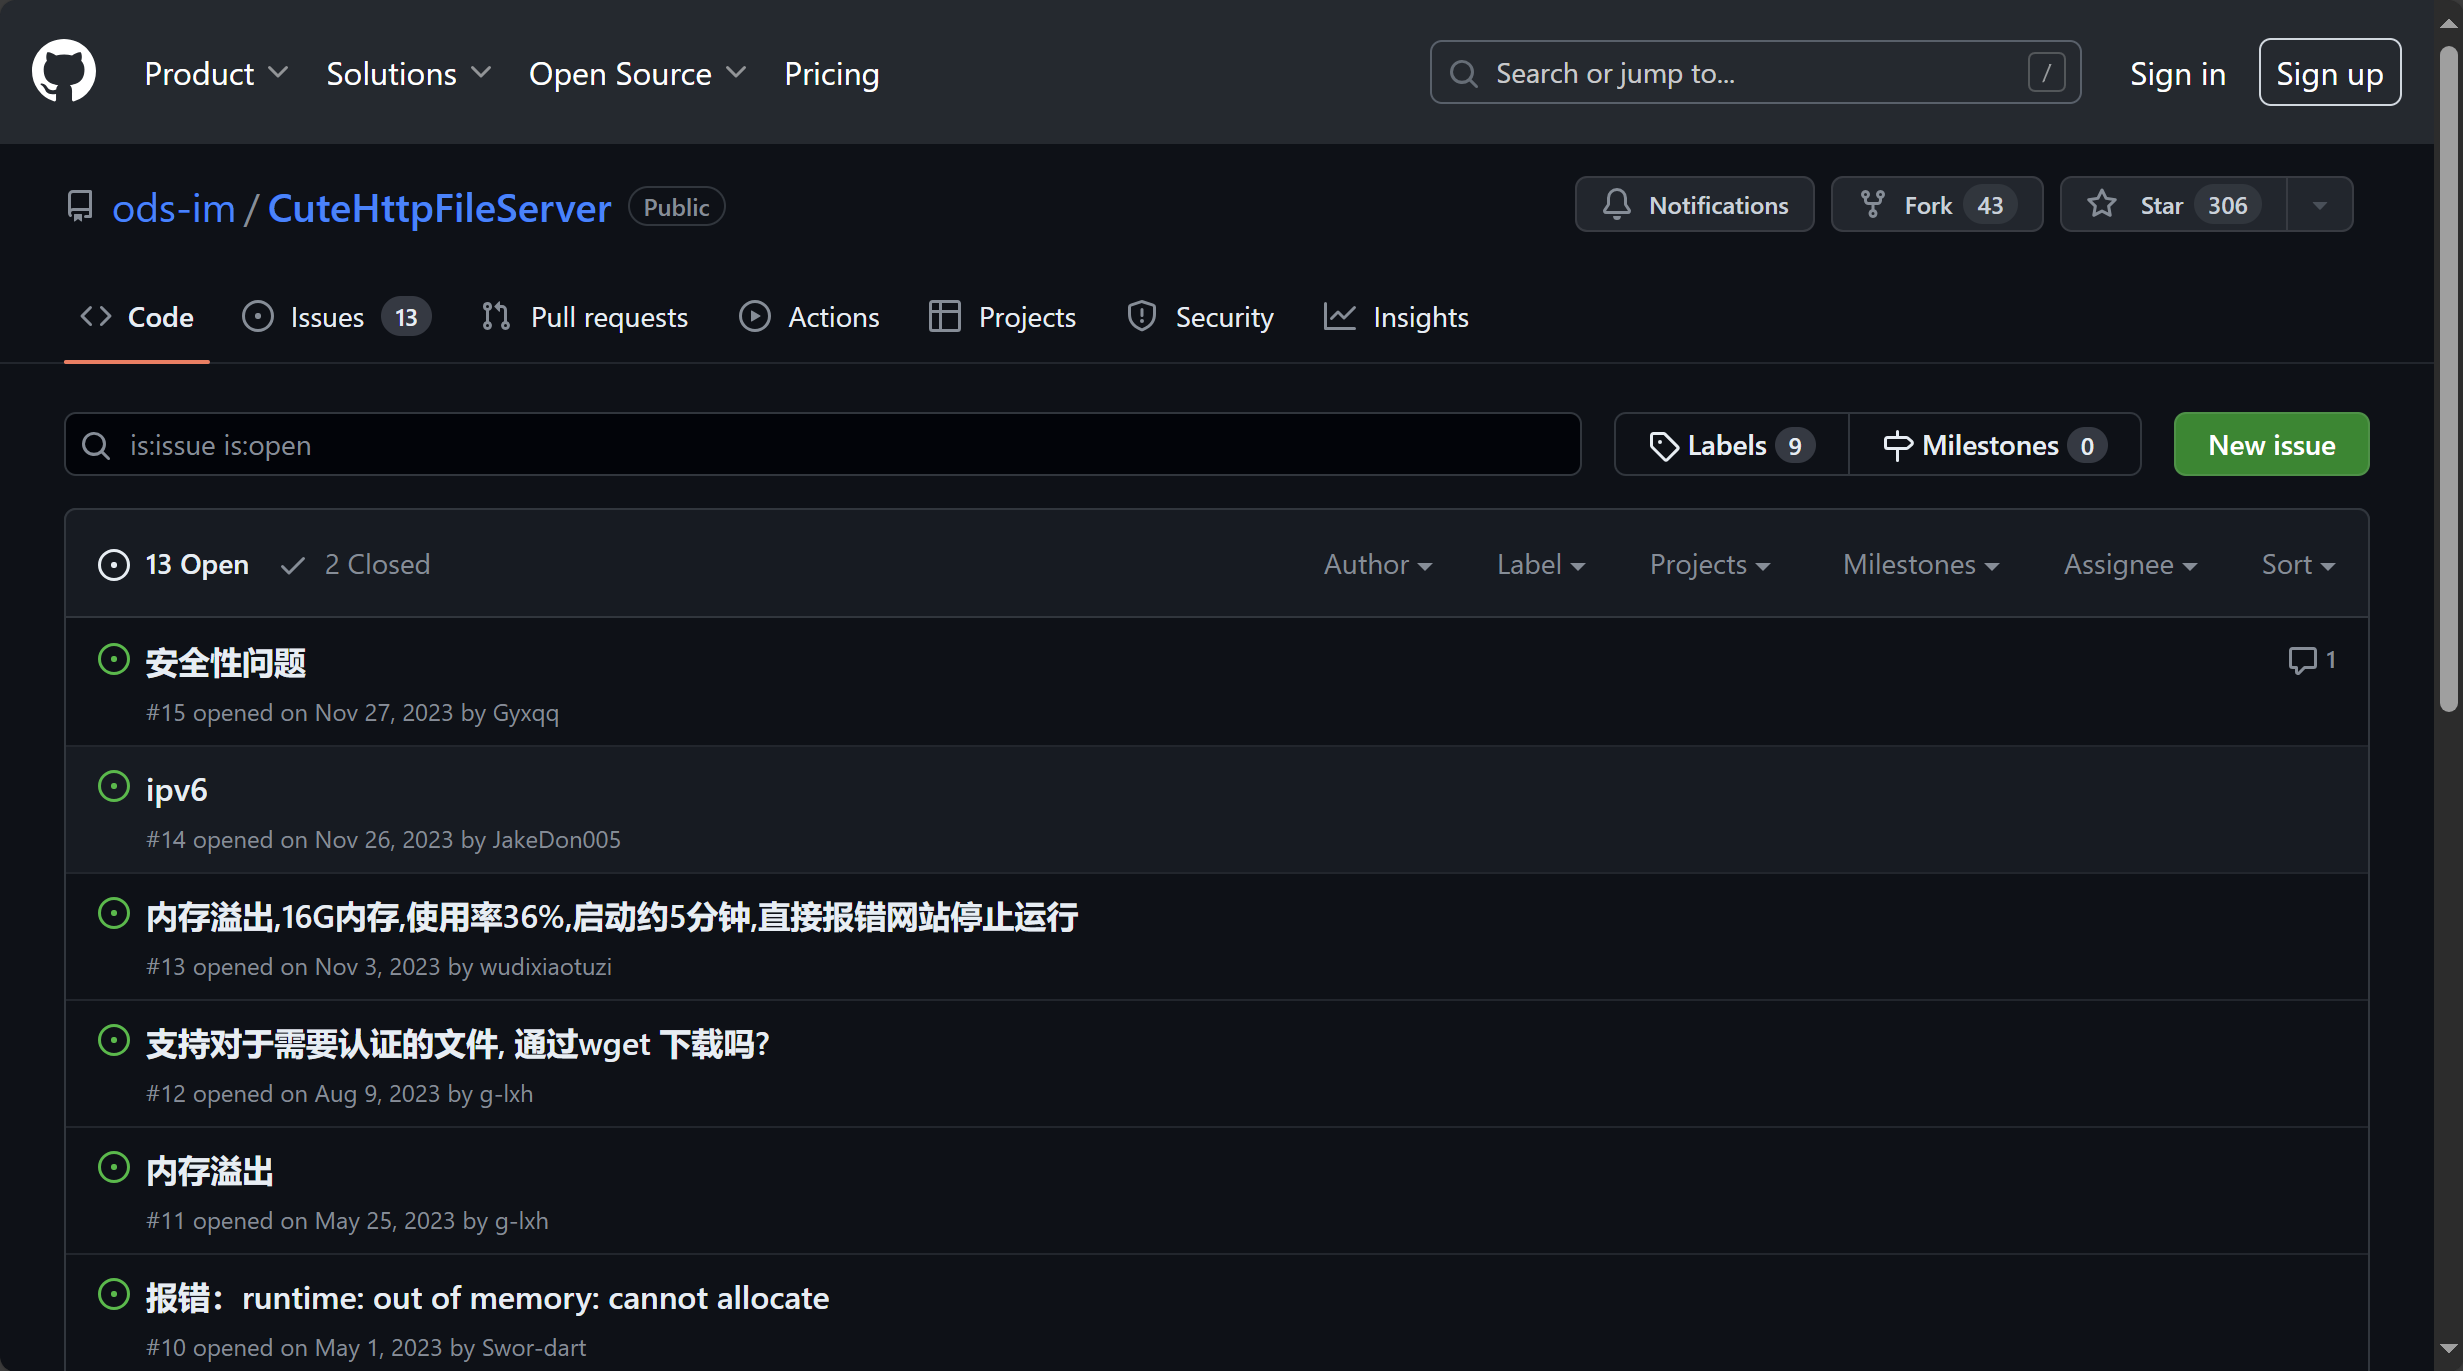Click the fork icon in Fork button
Screen dimensions: 2463x1371
pos(1872,205)
